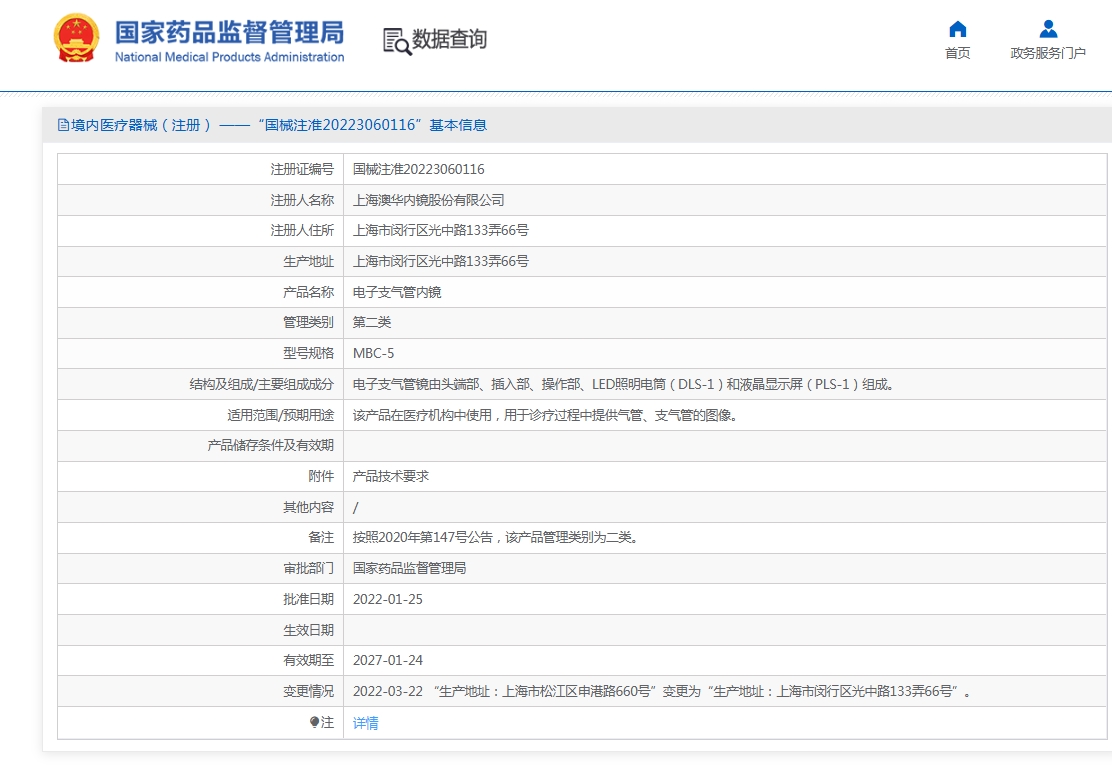This screenshot has height=766, width=1112.
Task: Click the 注册人名称 label
Action: 301,200
